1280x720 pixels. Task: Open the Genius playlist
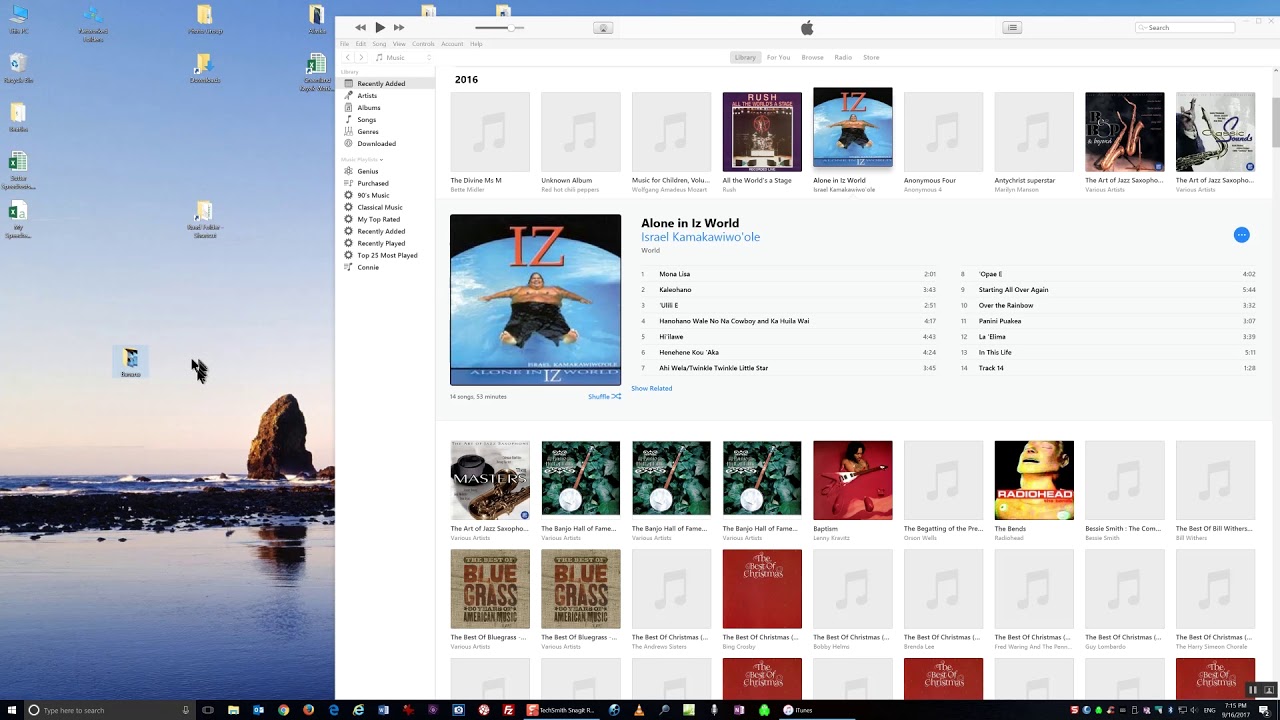[x=385, y=171]
